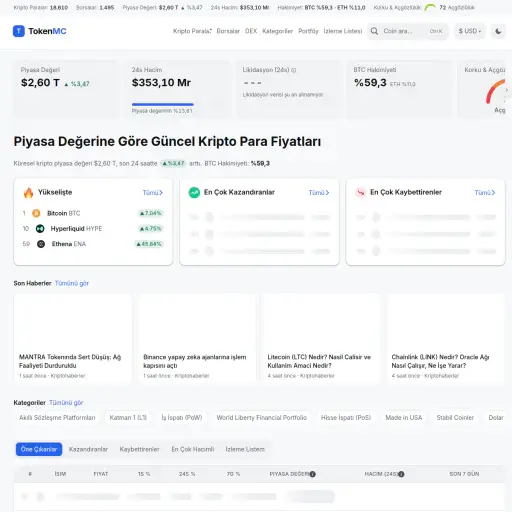Open Tümü link in Yükselişte card
This screenshot has width=512, height=512.
click(x=153, y=193)
